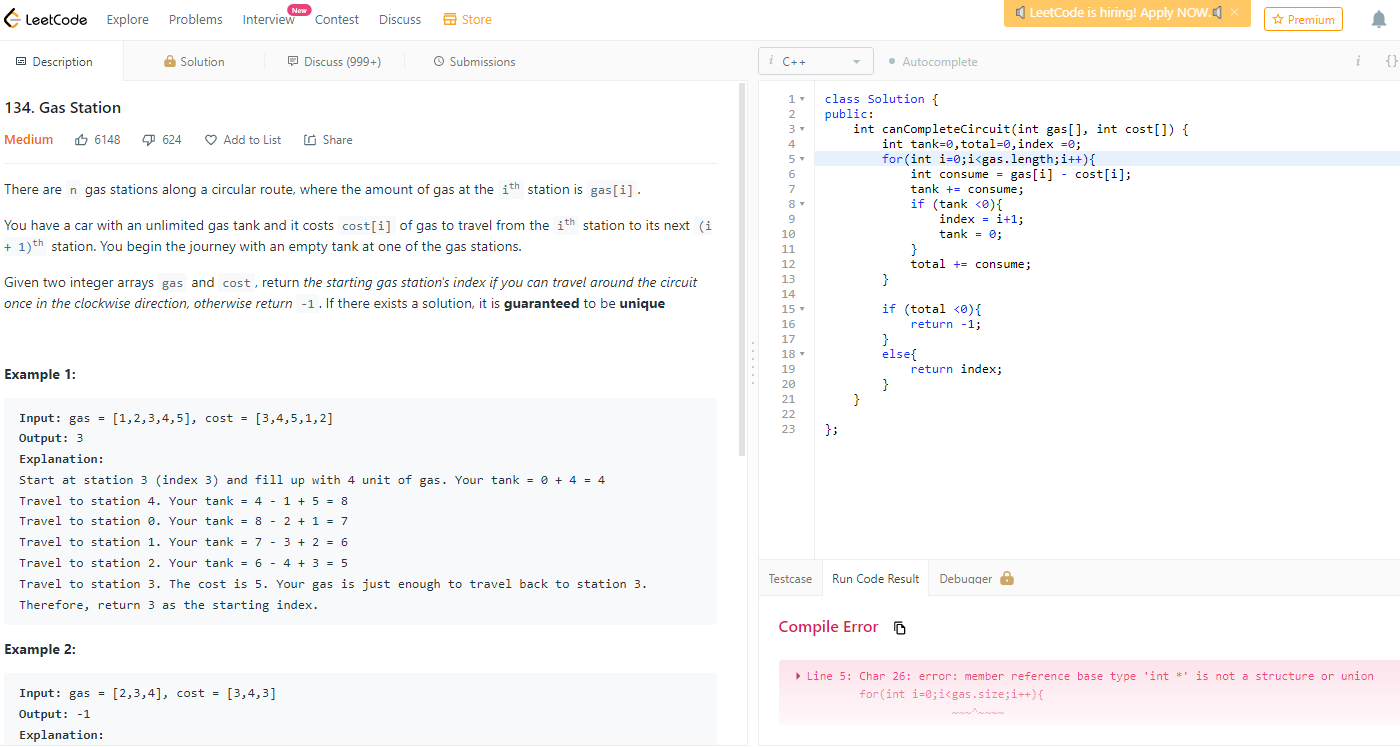The height and width of the screenshot is (747, 1400).
Task: Click the Compile Error heading
Action: pyautogui.click(x=828, y=627)
